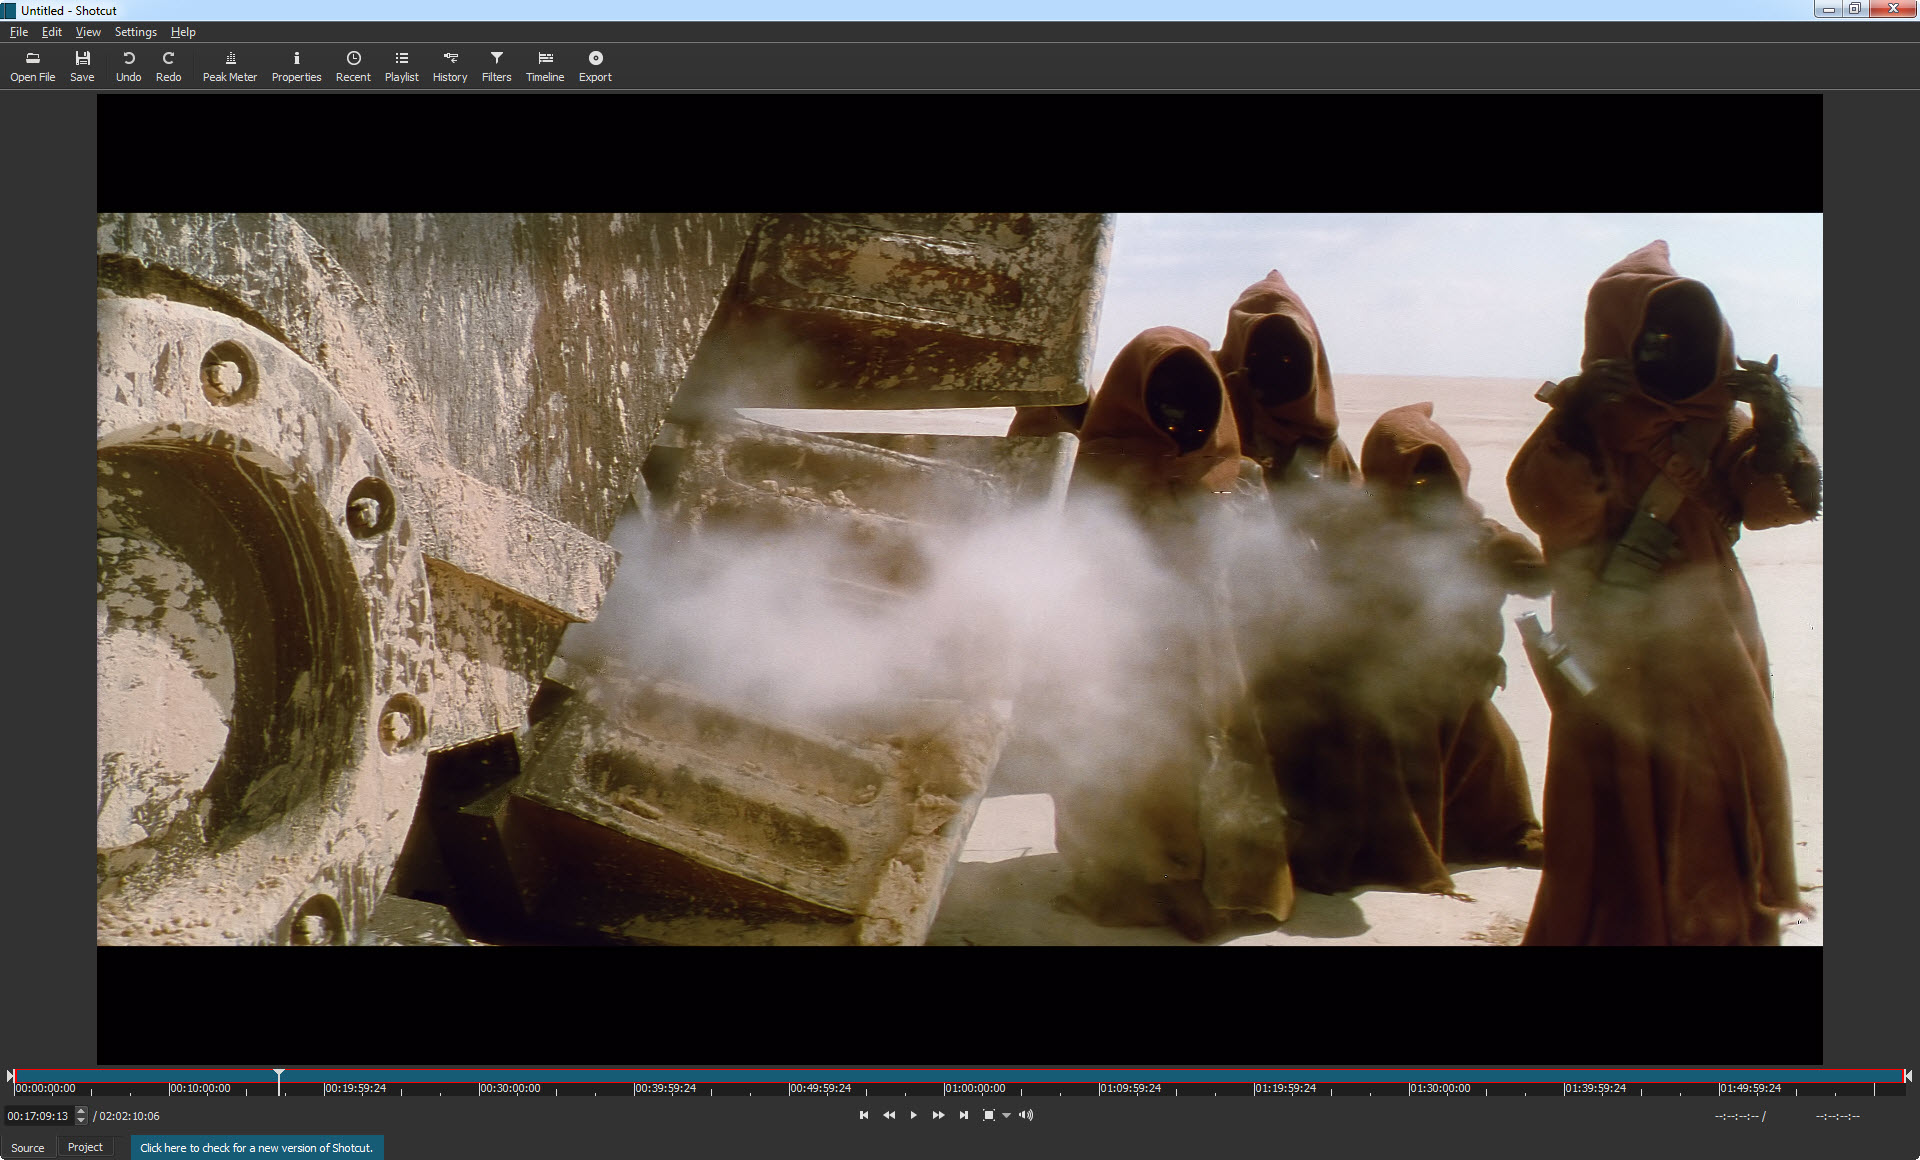Click the timecode stepper arrows
The height and width of the screenshot is (1160, 1920).
pyautogui.click(x=81, y=1116)
